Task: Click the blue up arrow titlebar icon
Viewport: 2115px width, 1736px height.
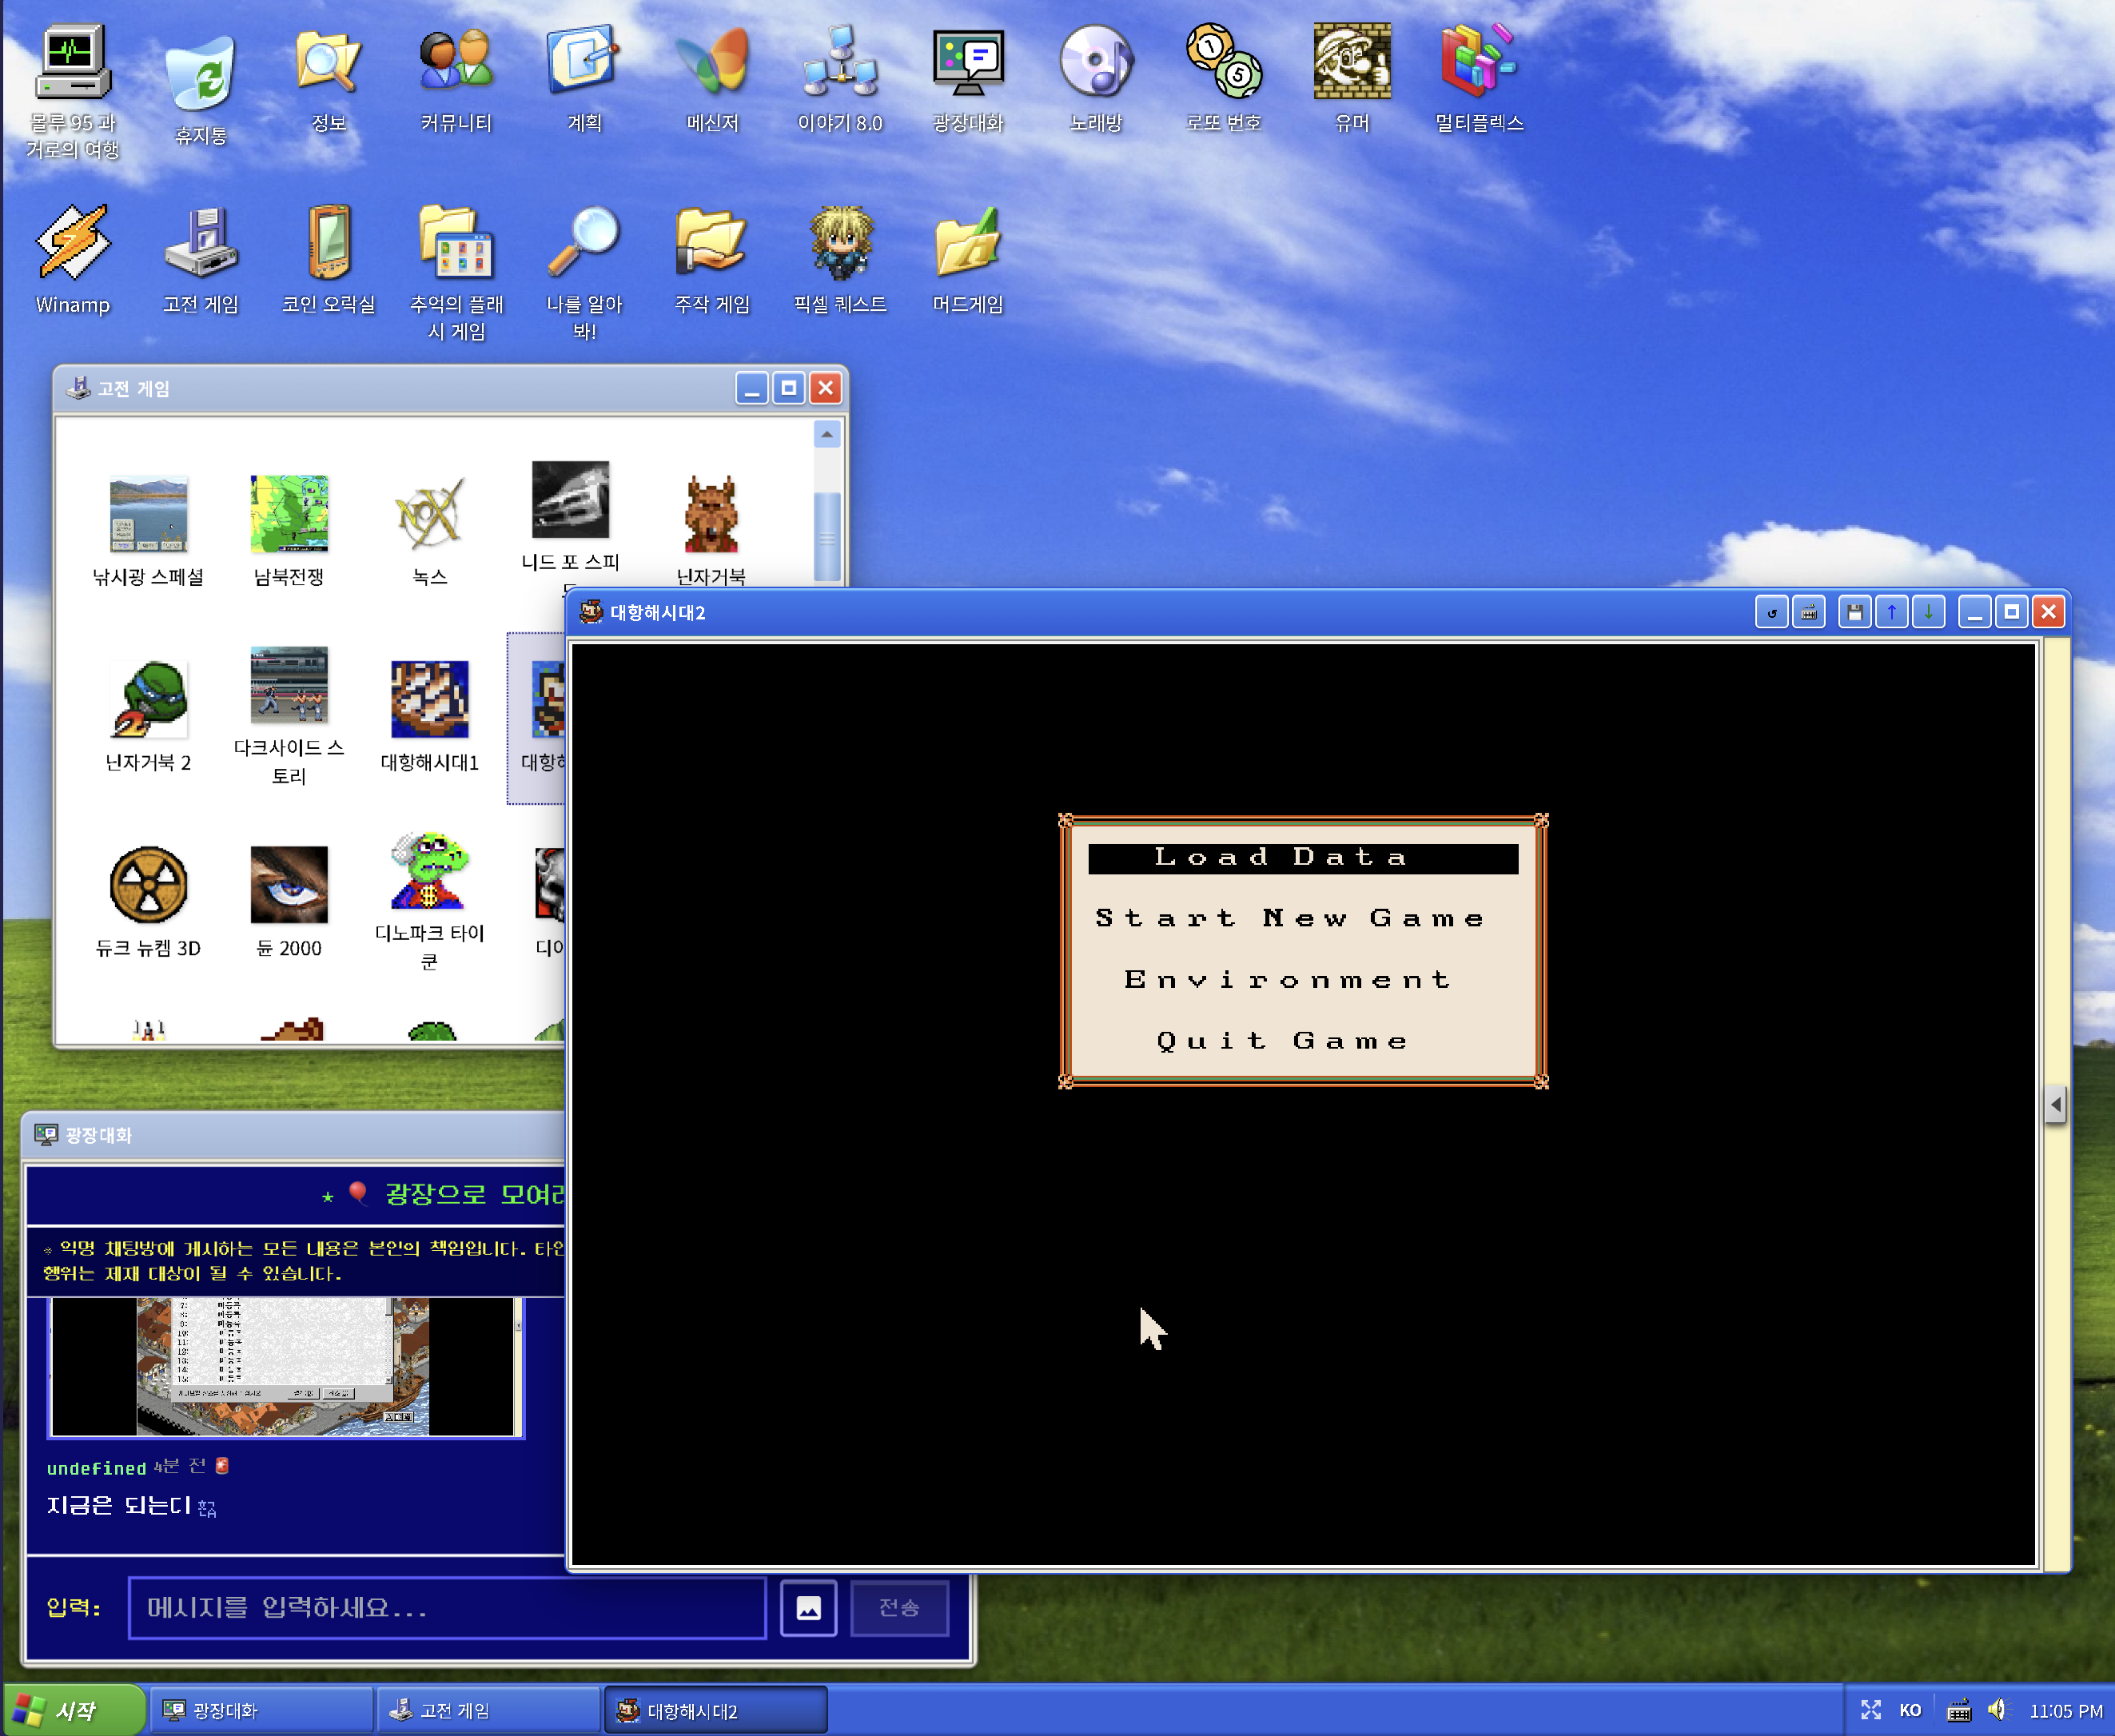Action: [1891, 612]
